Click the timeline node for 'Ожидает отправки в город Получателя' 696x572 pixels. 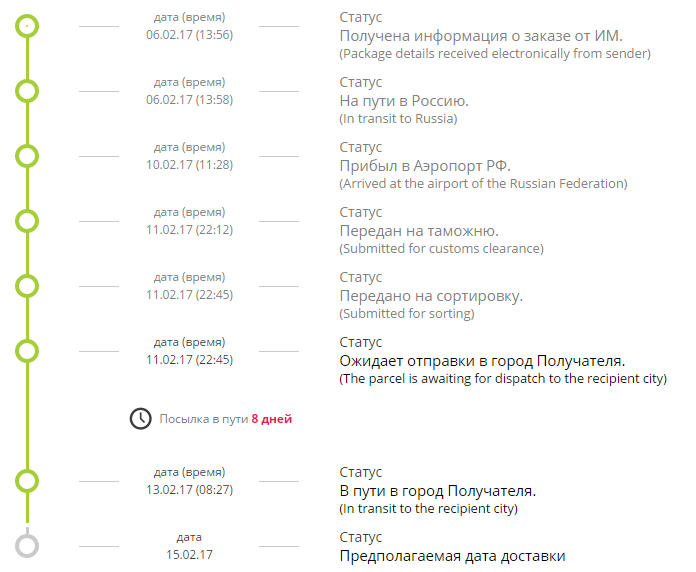[28, 351]
